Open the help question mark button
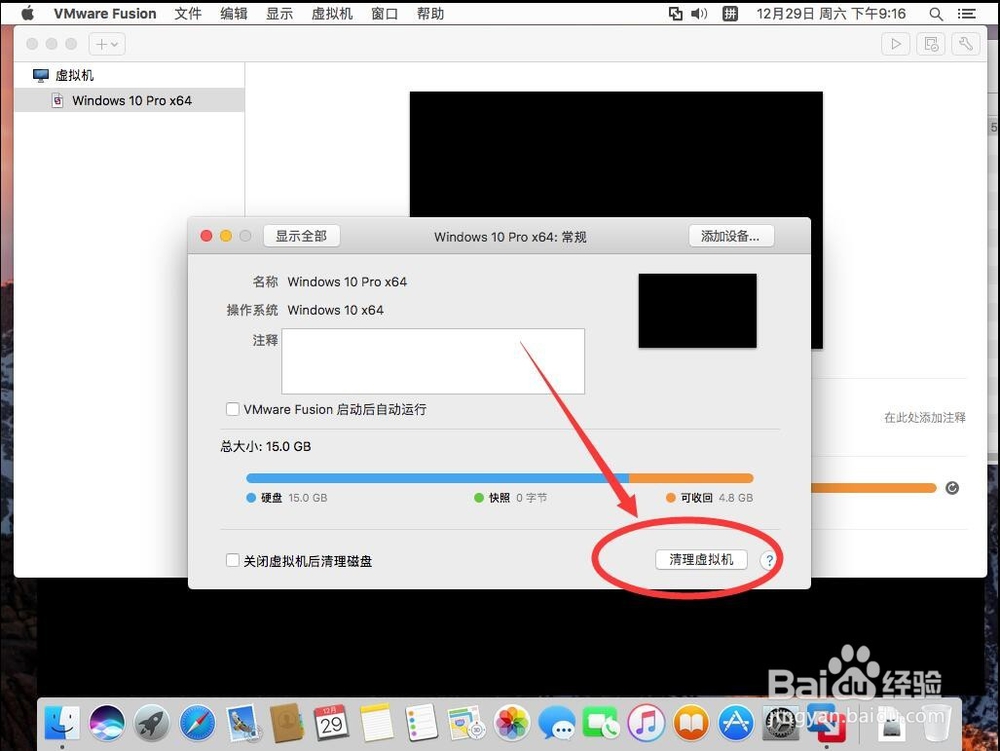 pos(769,560)
